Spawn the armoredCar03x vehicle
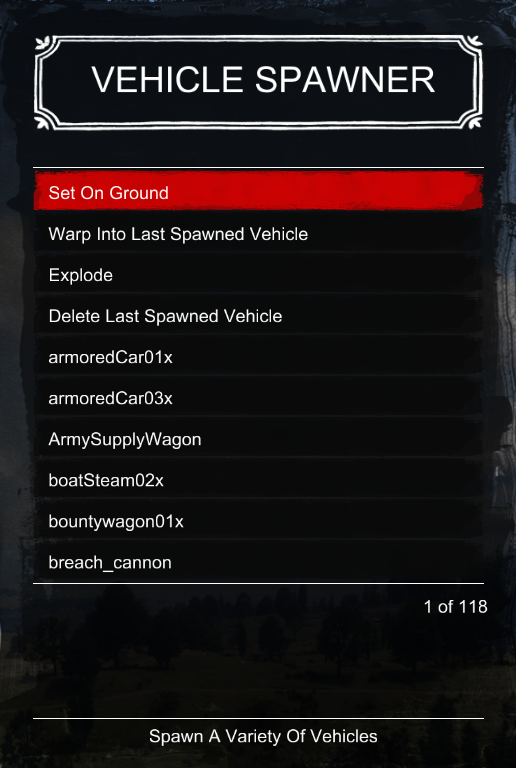This screenshot has height=768, width=516. click(x=258, y=398)
